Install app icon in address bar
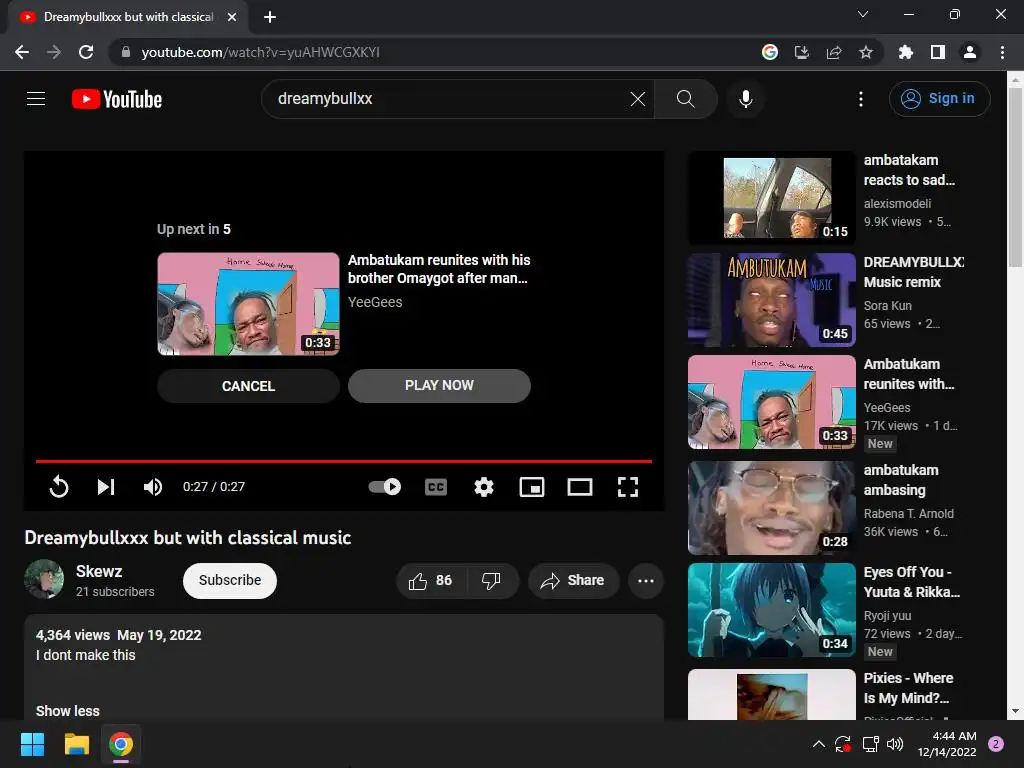The image size is (1024, 768). pyautogui.click(x=801, y=52)
